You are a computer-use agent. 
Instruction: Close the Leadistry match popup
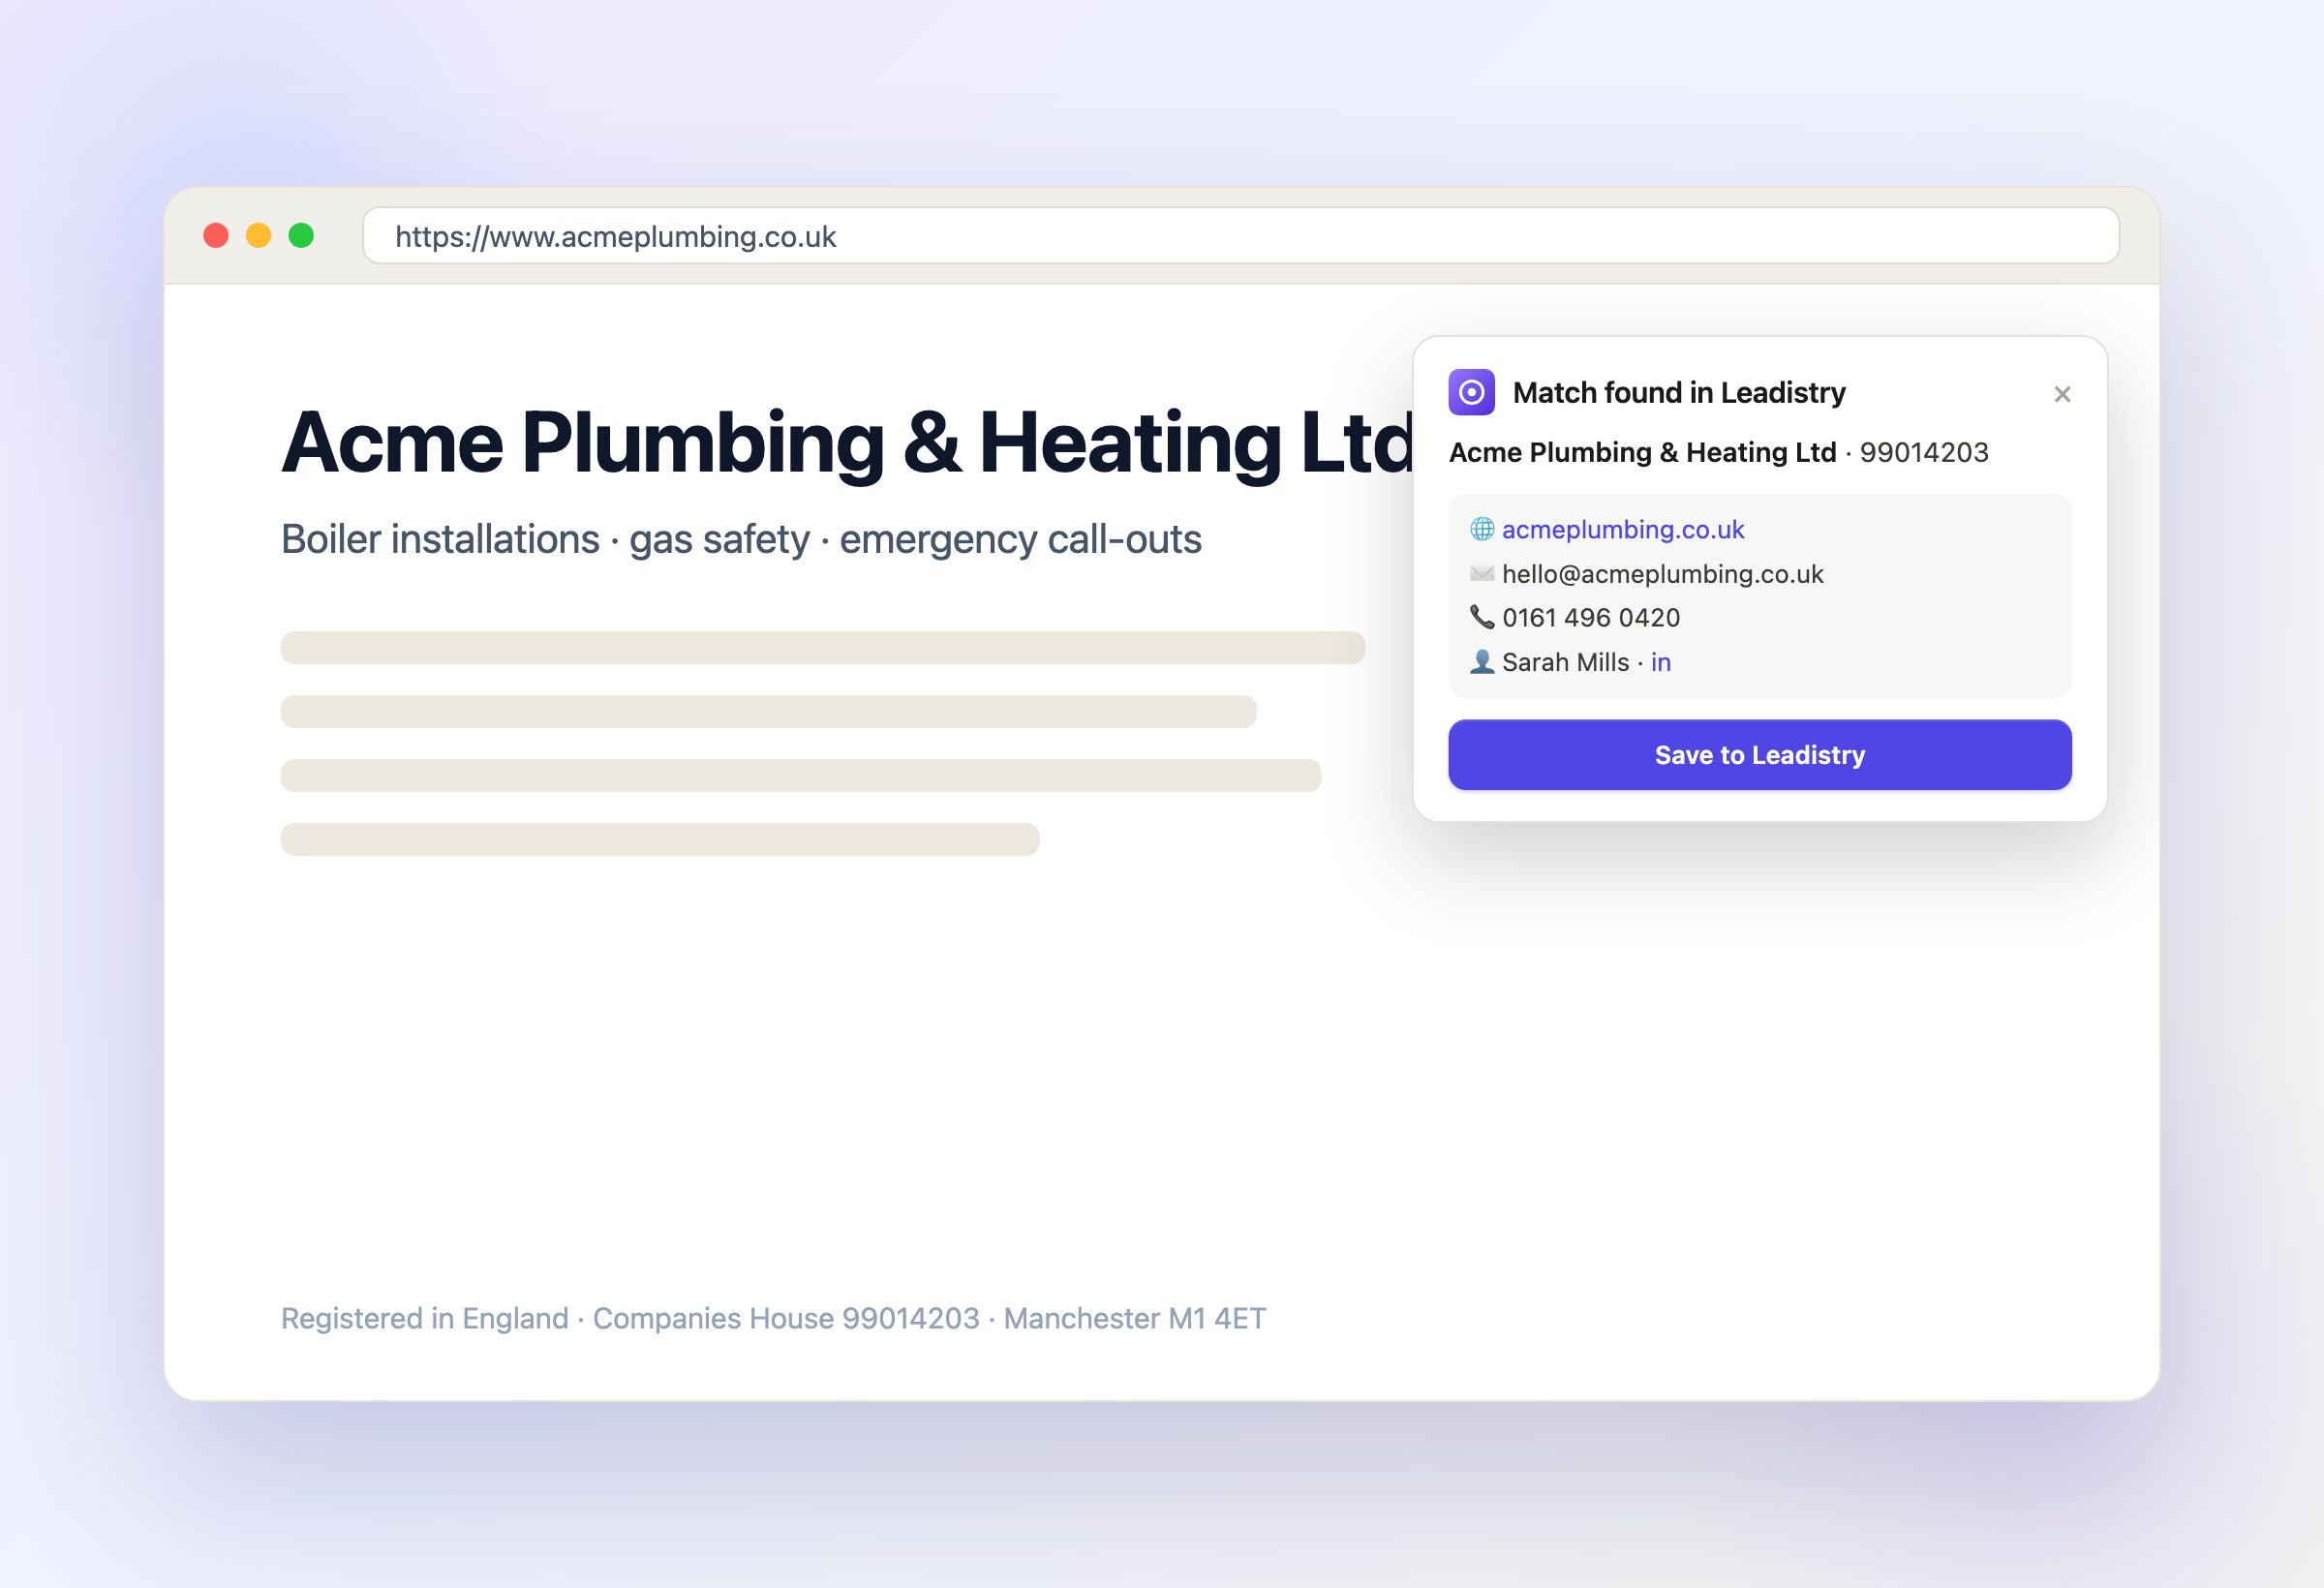click(2062, 394)
